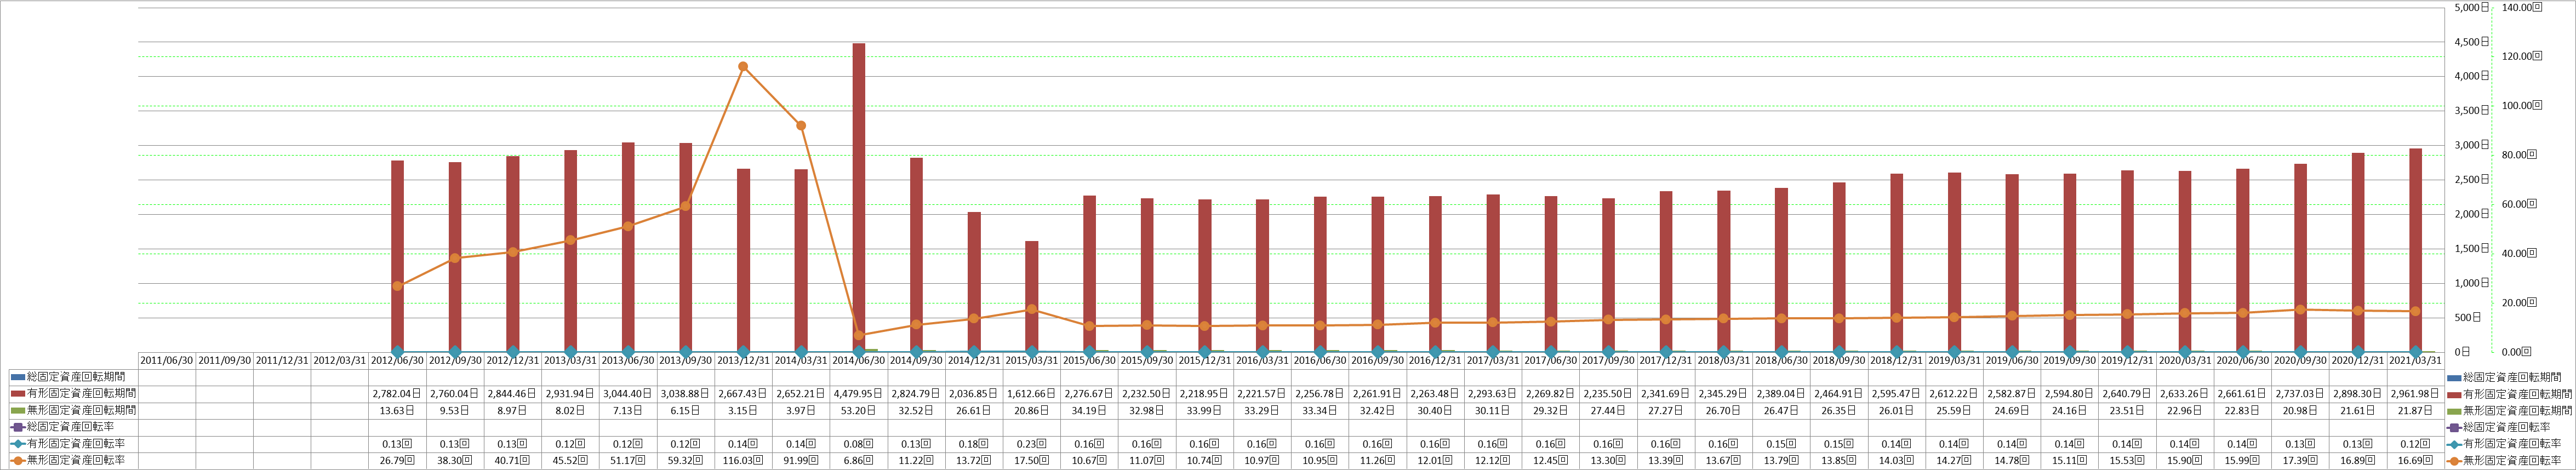Click the 0.08回 table cell

(859, 444)
